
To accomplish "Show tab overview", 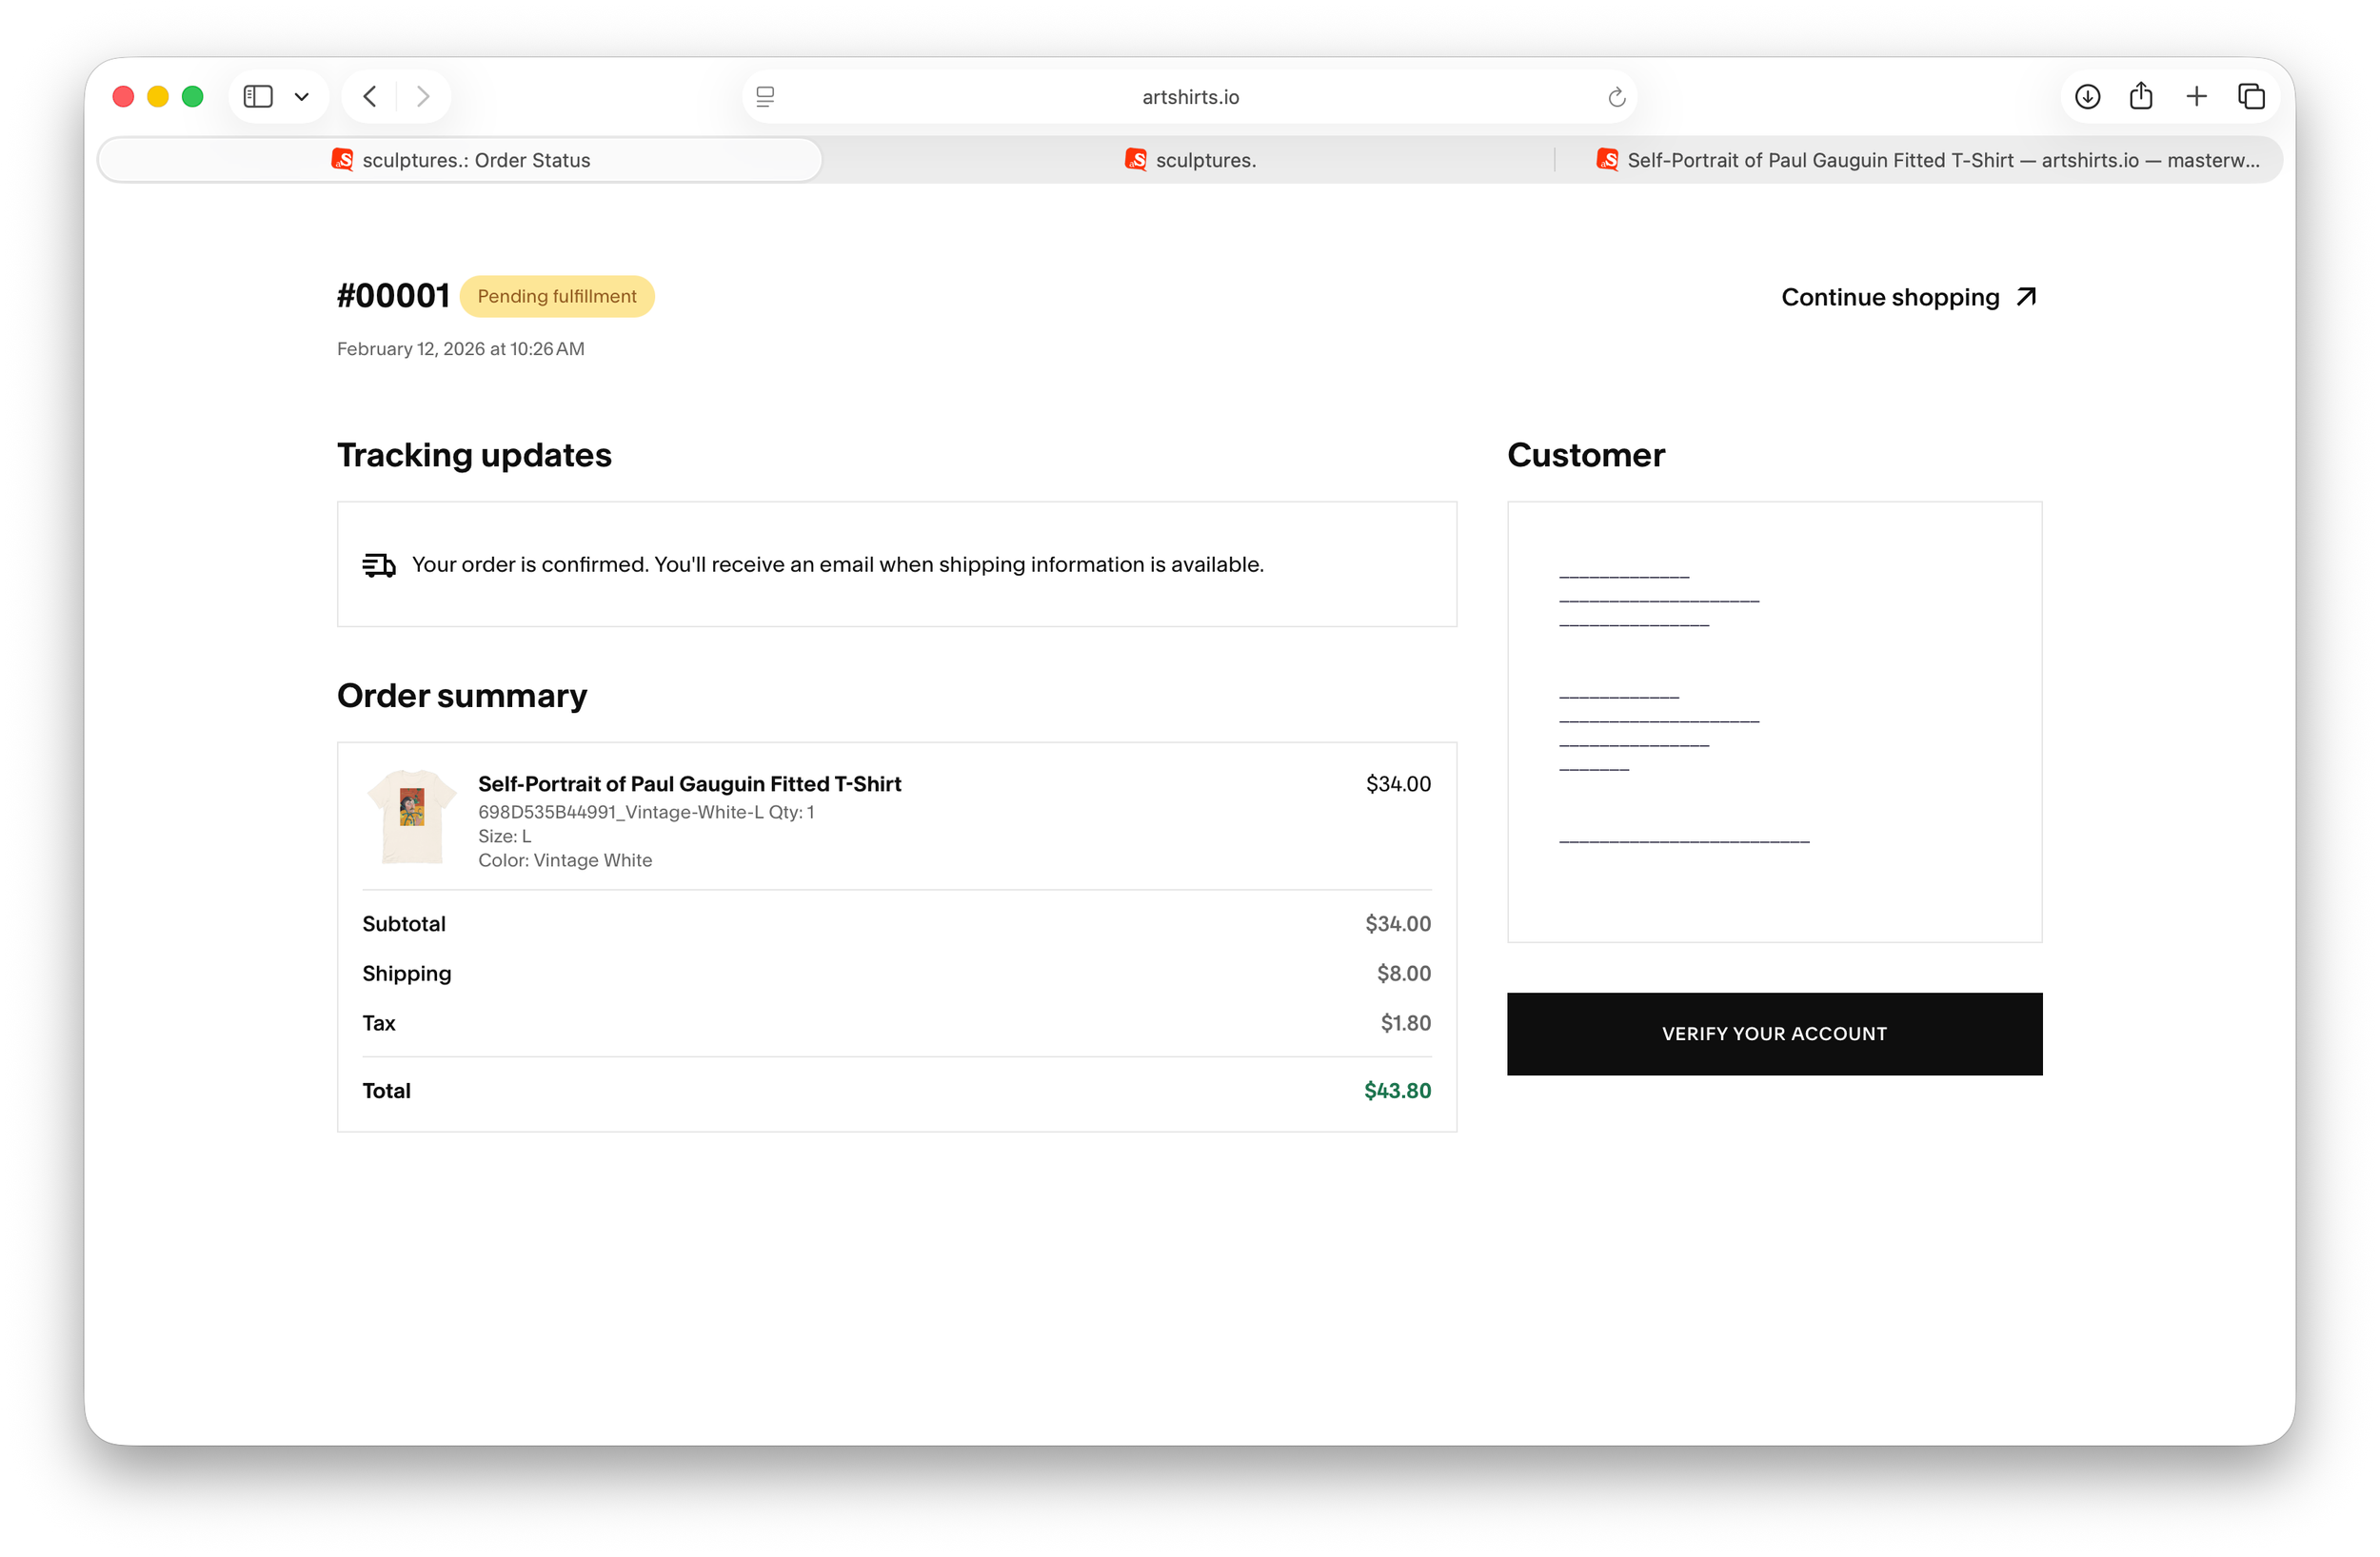I will (2251, 96).
